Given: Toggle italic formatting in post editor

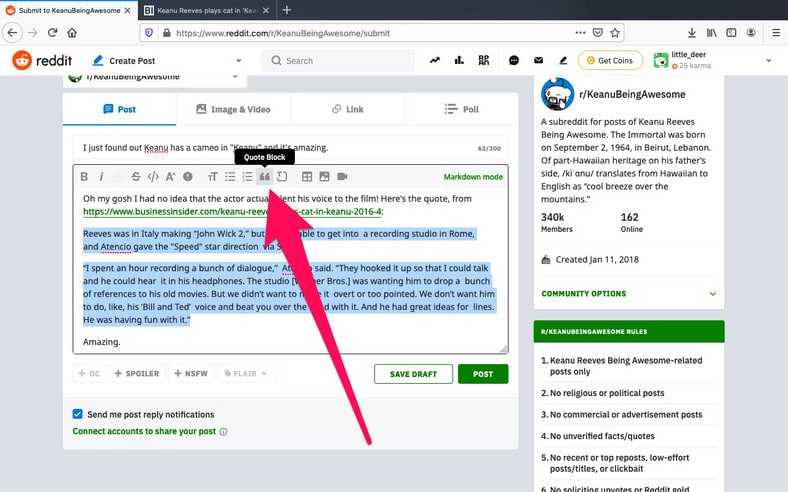Looking at the screenshot, I should click(x=101, y=176).
